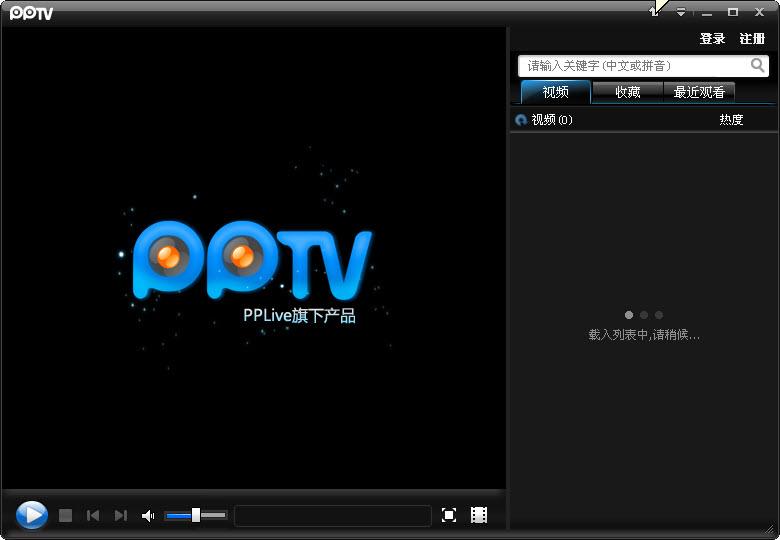This screenshot has width=780, height=540.
Task: Open the 收藏 favorites tab
Action: coord(628,92)
